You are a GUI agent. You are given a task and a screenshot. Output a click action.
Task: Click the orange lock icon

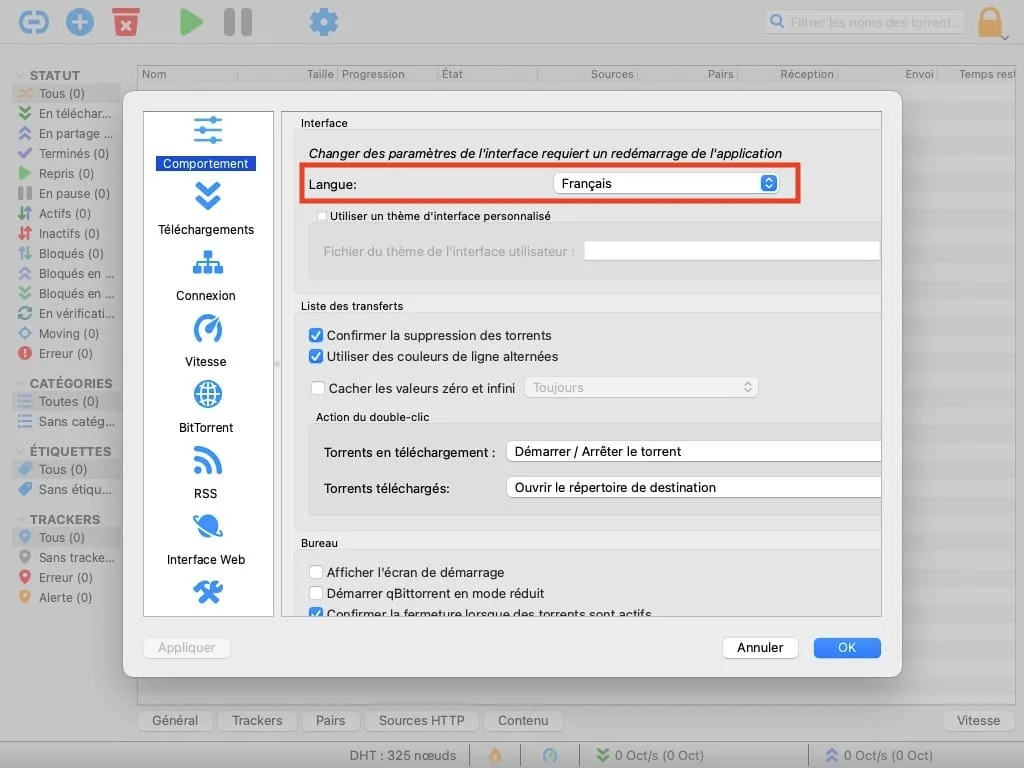pyautogui.click(x=990, y=22)
